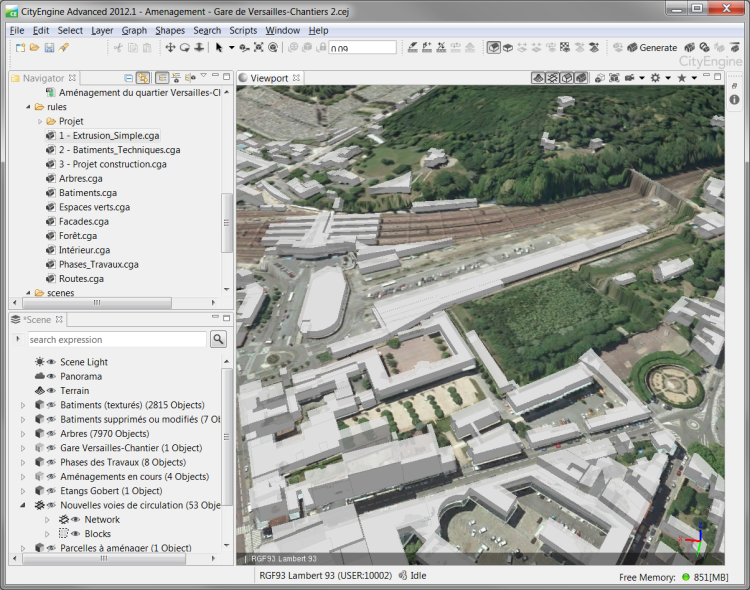Click the search magnifier button in Scene
Screen dimensions: 750x590
(x=218, y=339)
